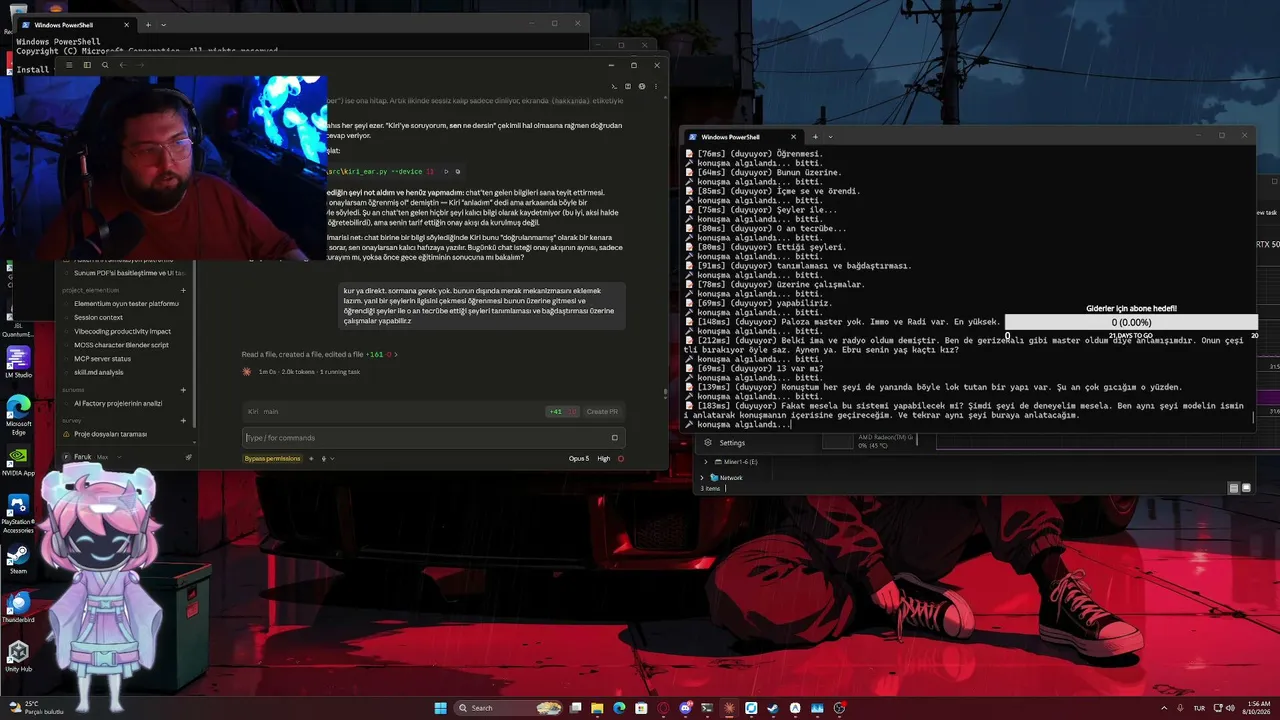This screenshot has height=720, width=1280.
Task: Open a new tab in right PowerShell window
Action: 815,137
